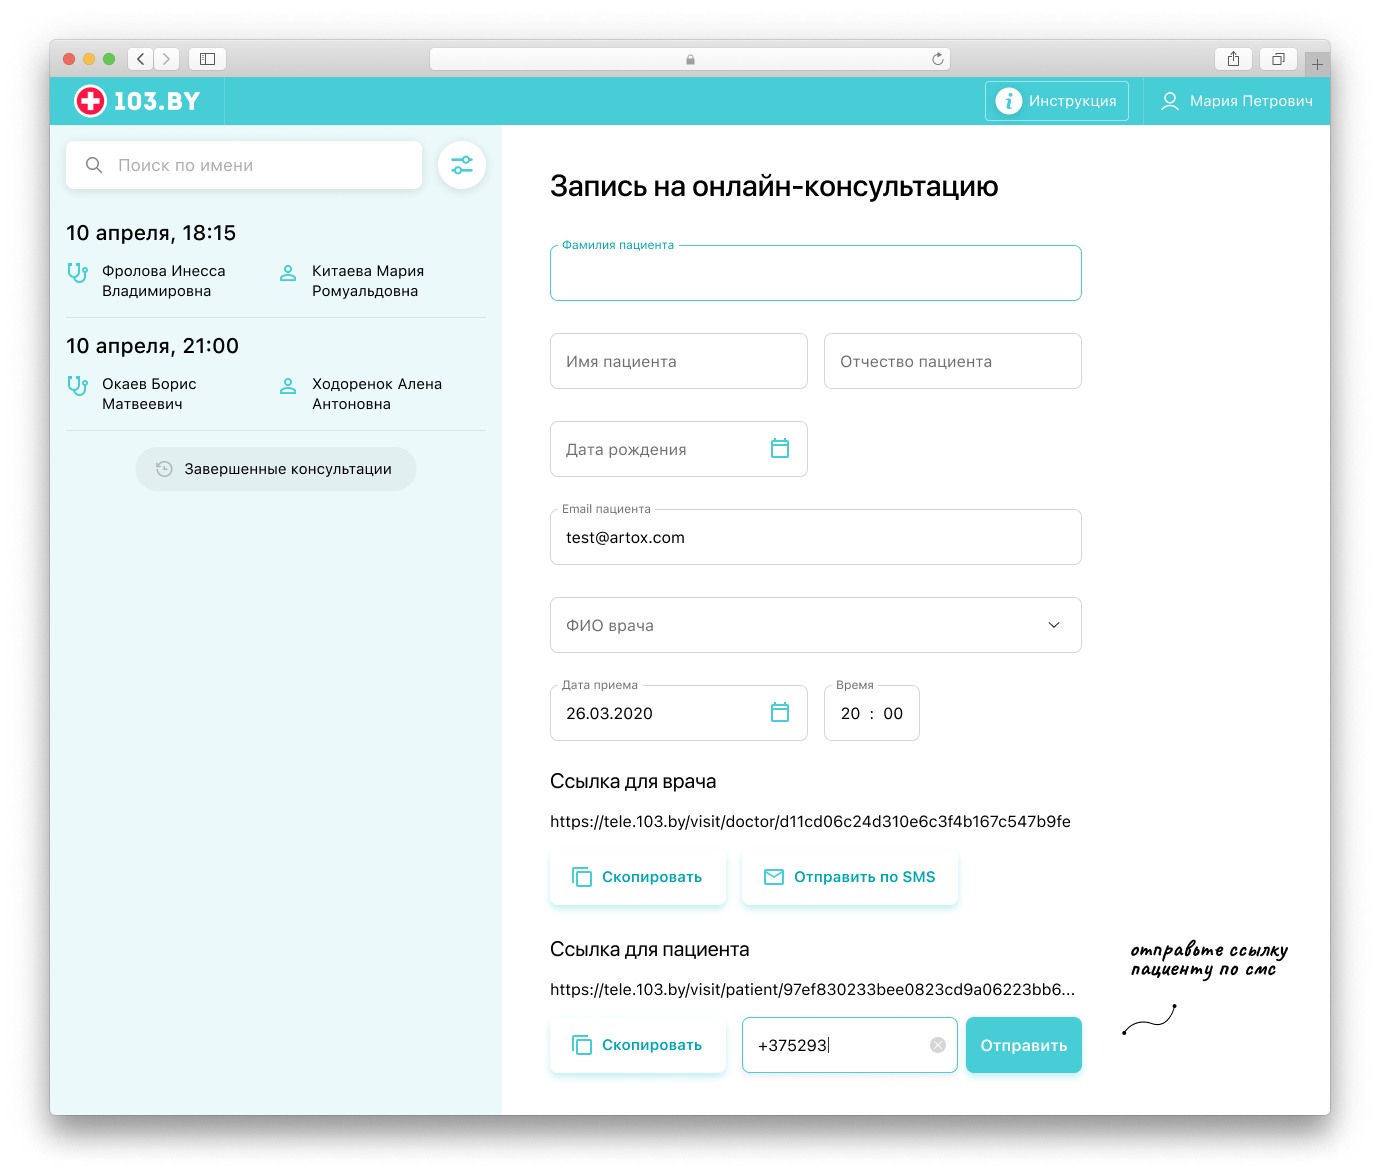Open calendar for Дата приема
1380x1175 pixels.
click(x=780, y=713)
